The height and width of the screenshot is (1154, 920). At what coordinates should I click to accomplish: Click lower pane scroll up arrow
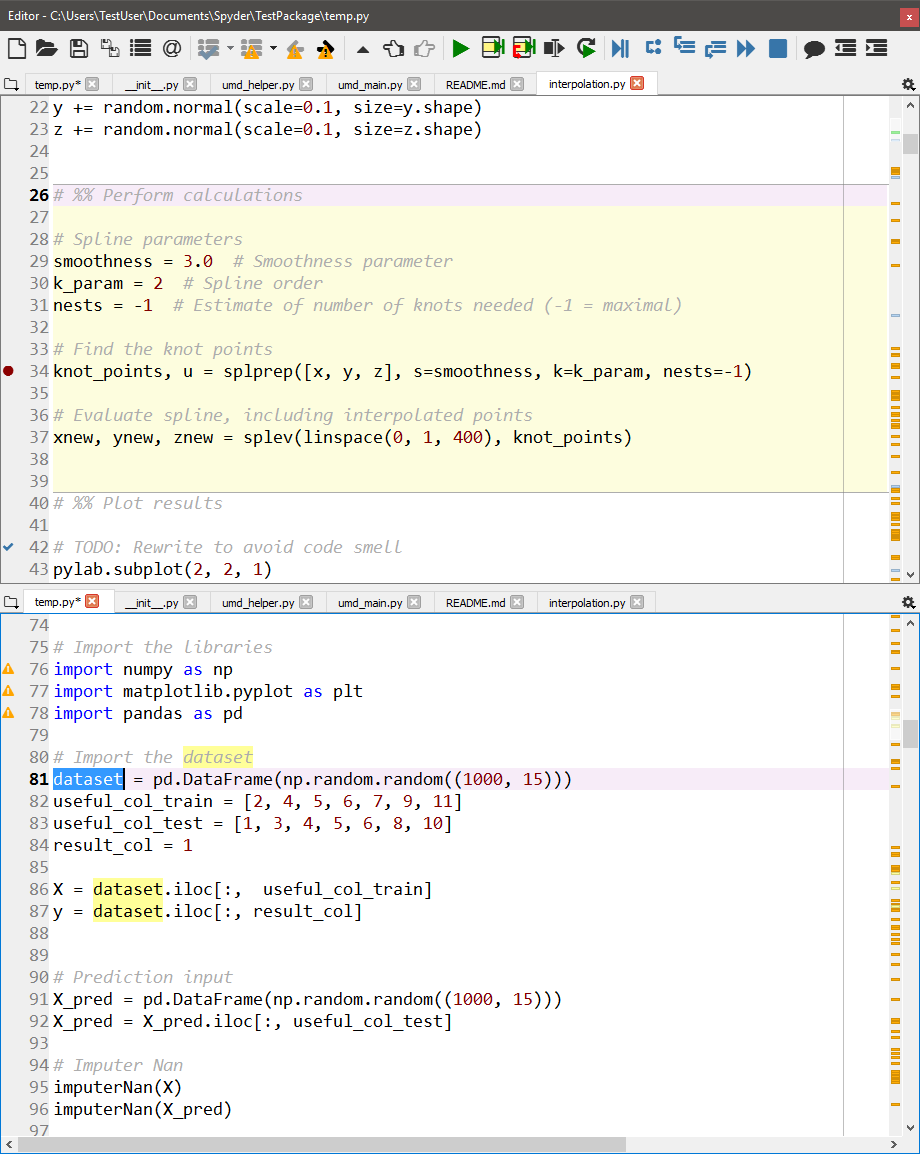910,623
